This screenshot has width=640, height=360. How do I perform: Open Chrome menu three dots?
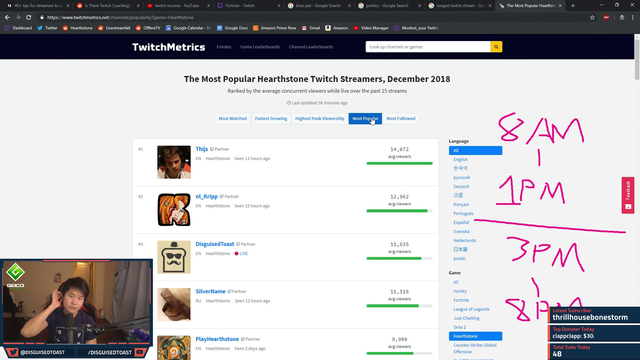[x=633, y=18]
